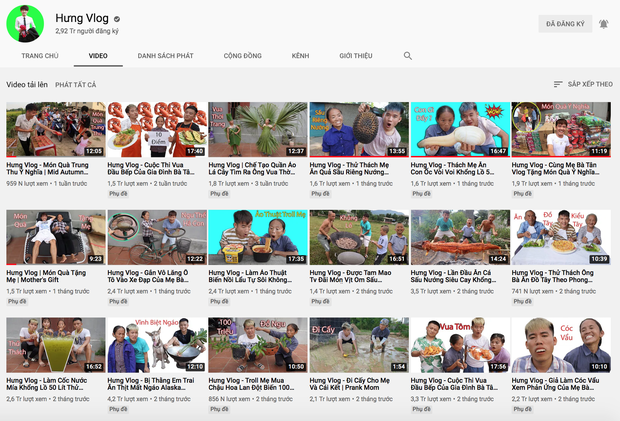
Task: Click the sort lines icon
Action: point(558,85)
